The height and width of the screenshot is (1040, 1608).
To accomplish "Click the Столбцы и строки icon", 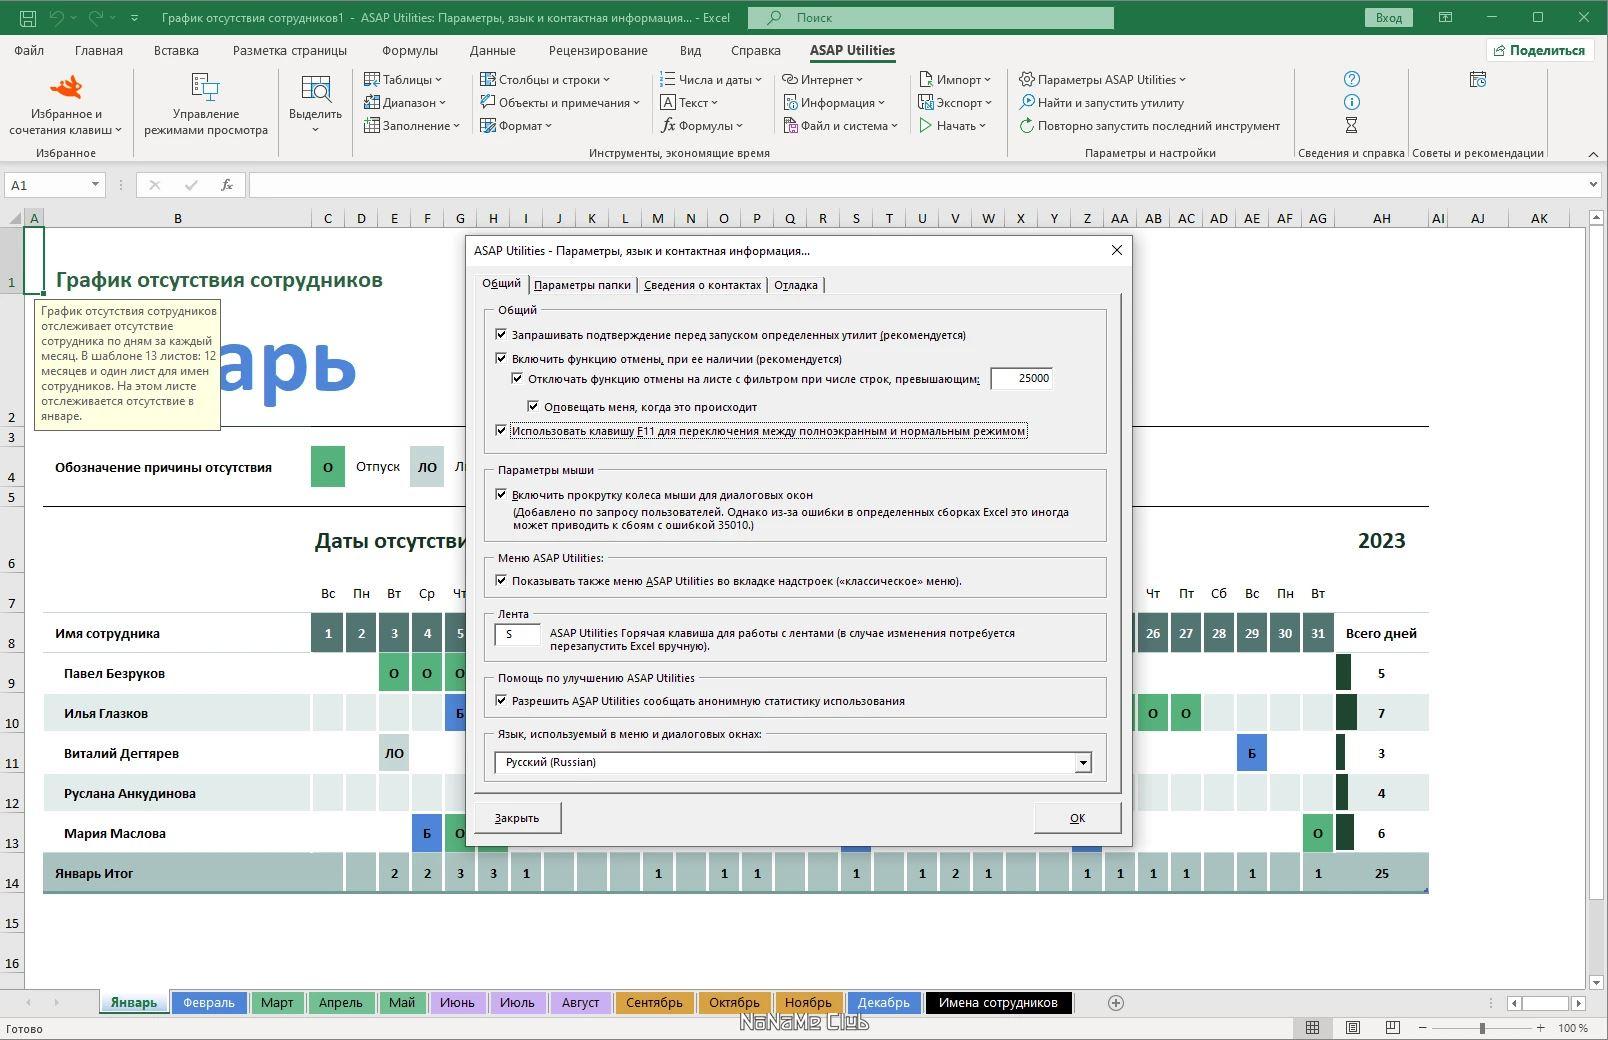I will [x=489, y=79].
